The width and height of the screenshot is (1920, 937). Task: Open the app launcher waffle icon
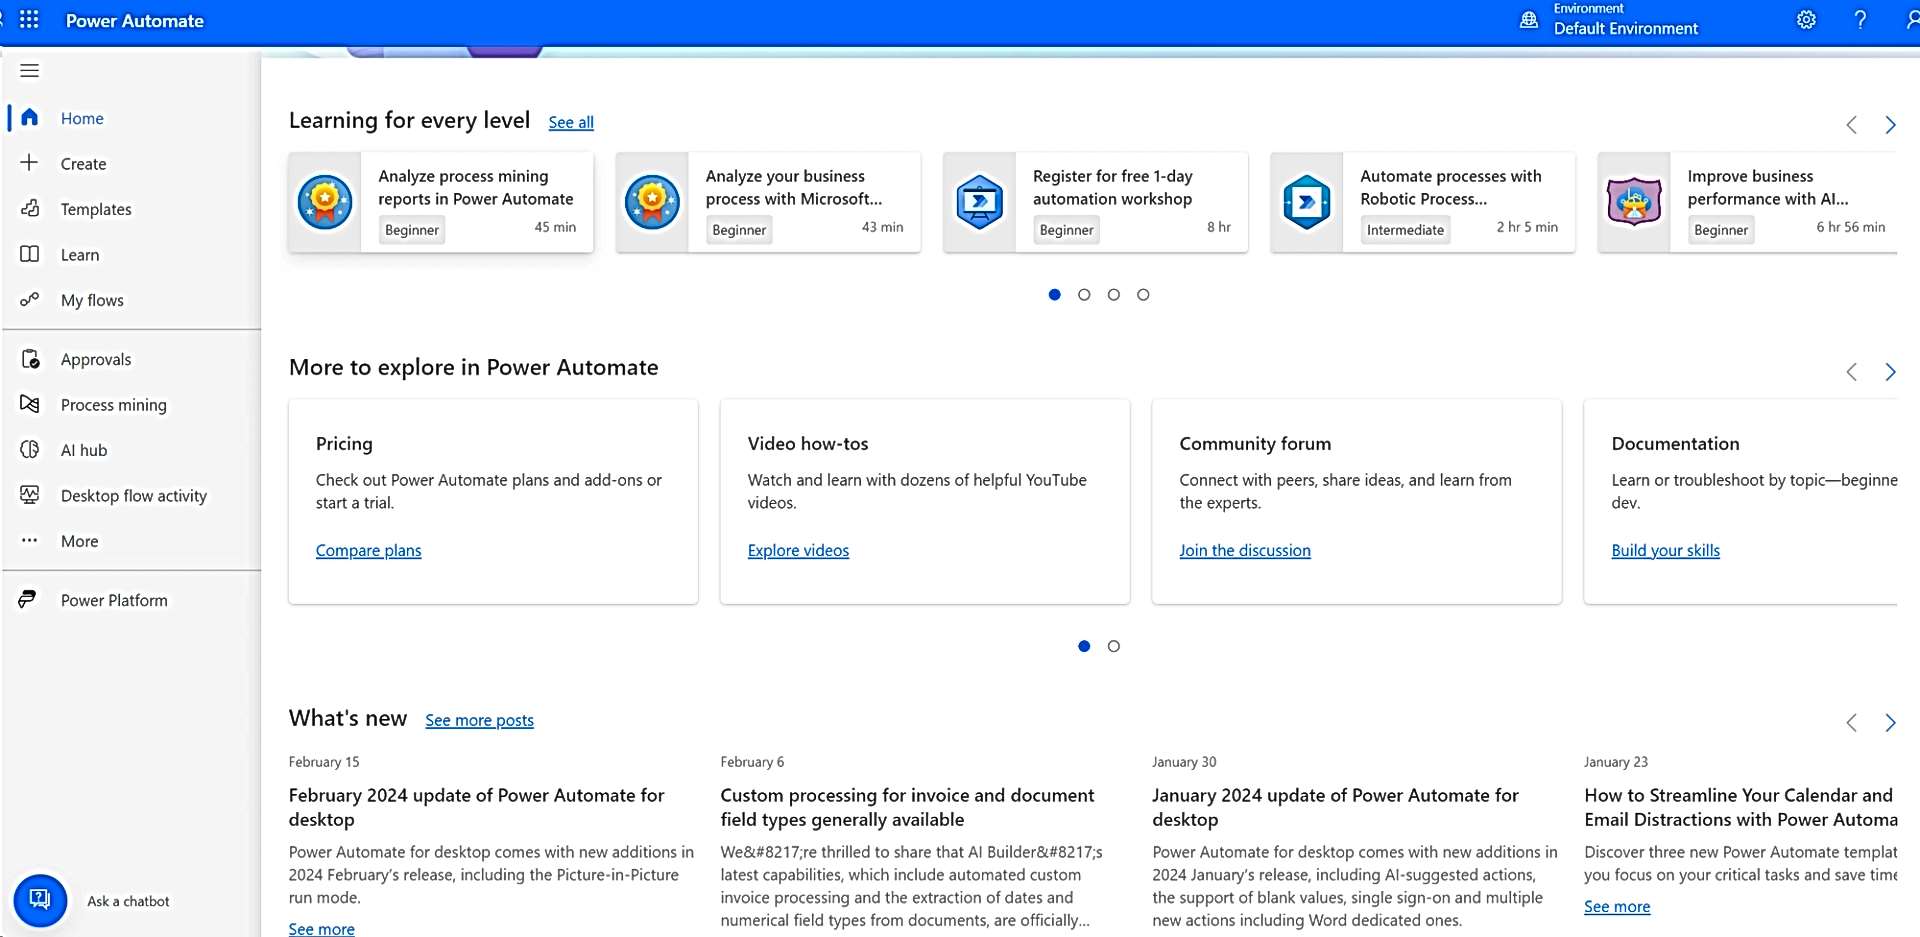pyautogui.click(x=29, y=20)
